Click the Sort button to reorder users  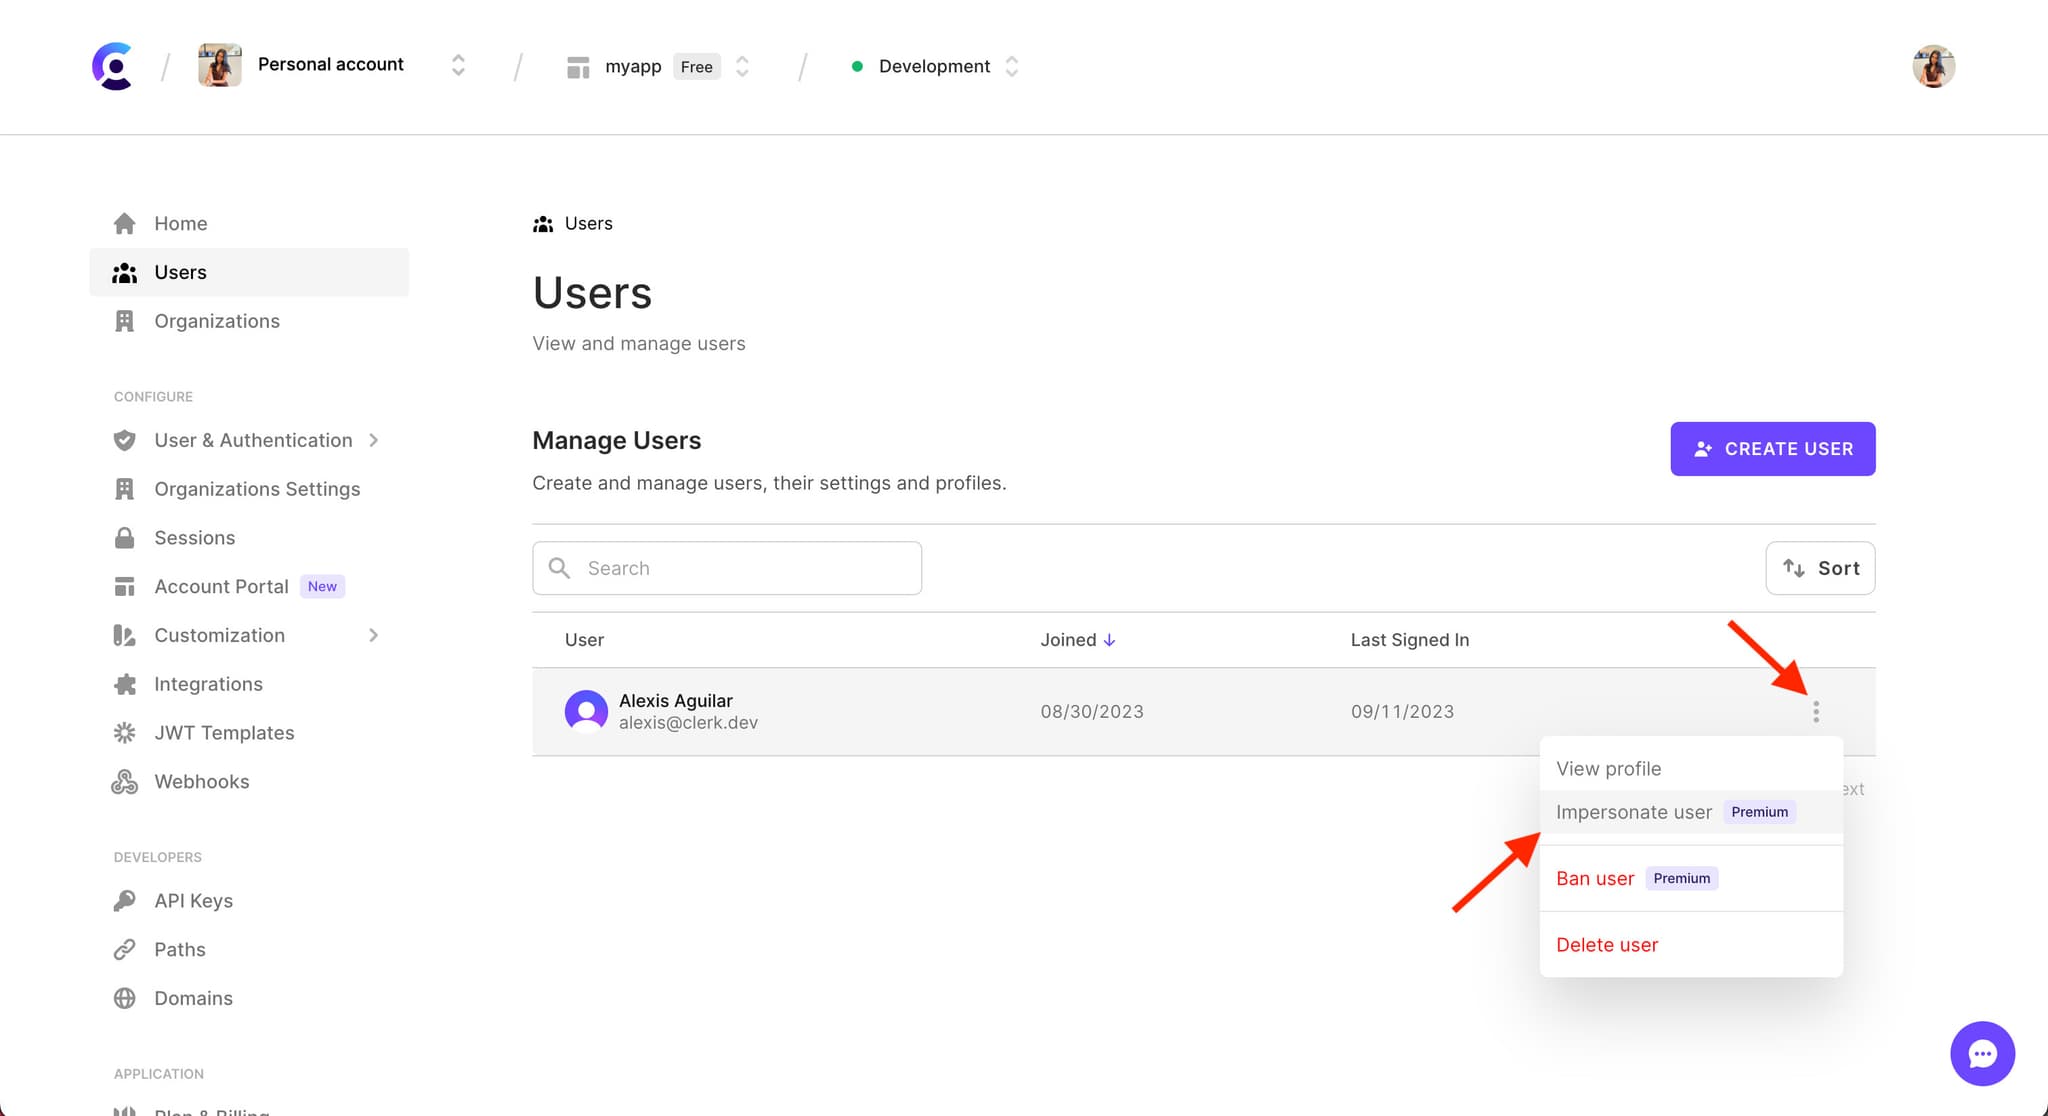coord(1820,568)
